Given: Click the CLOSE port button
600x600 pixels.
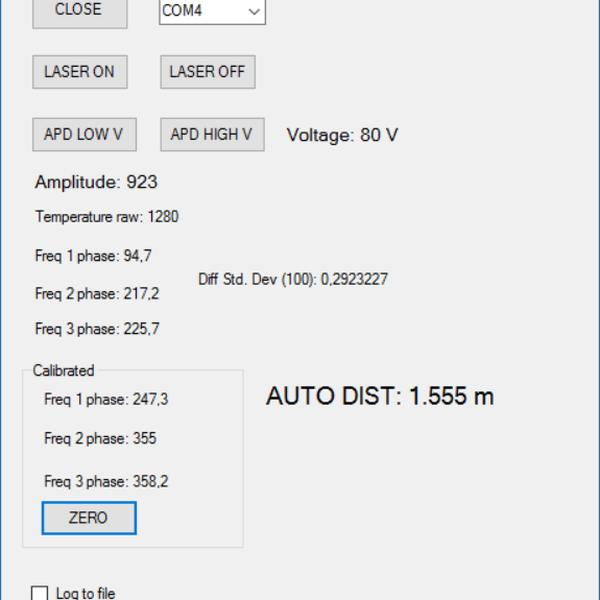Looking at the screenshot, I should click(x=80, y=10).
